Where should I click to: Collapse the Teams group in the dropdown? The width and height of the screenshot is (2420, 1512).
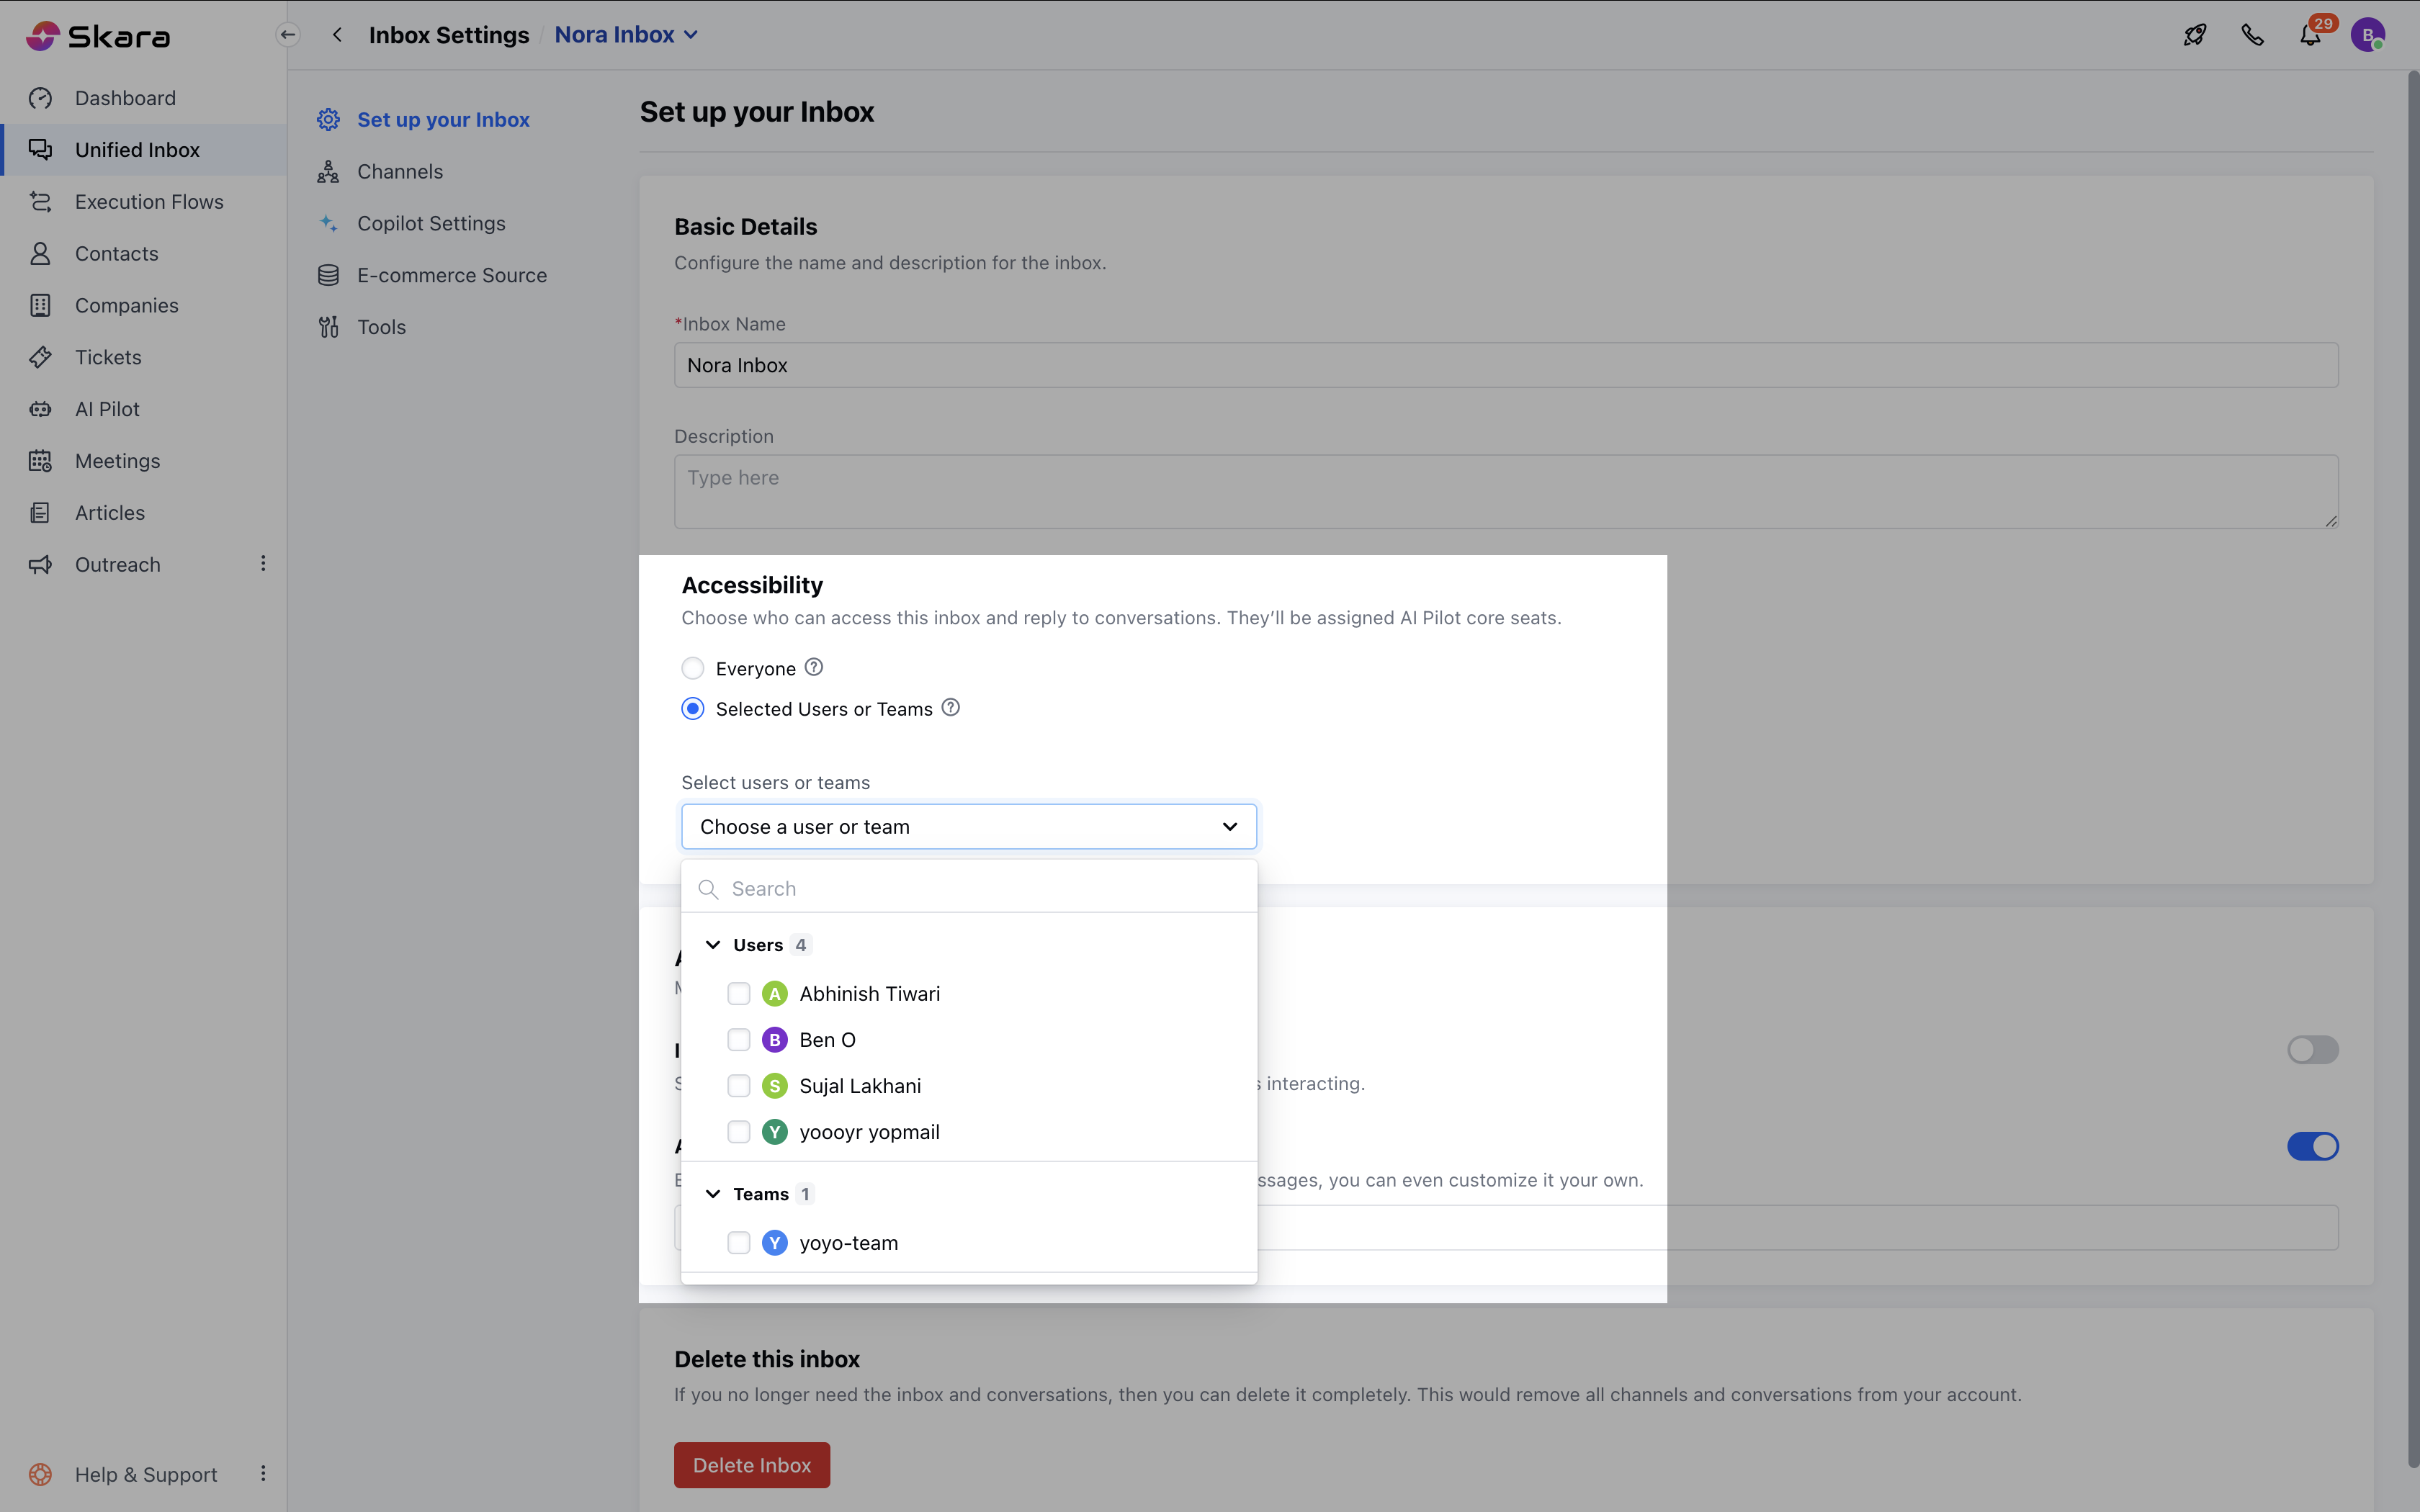point(713,1194)
